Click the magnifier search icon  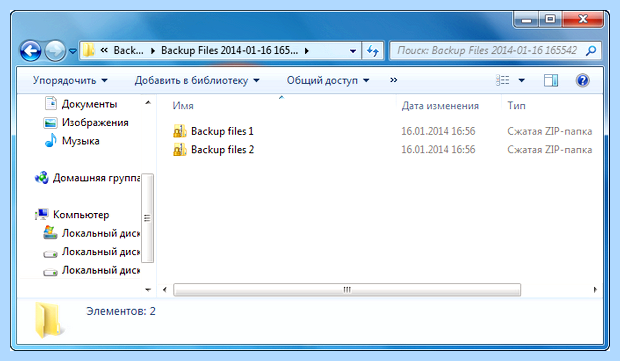(591, 51)
